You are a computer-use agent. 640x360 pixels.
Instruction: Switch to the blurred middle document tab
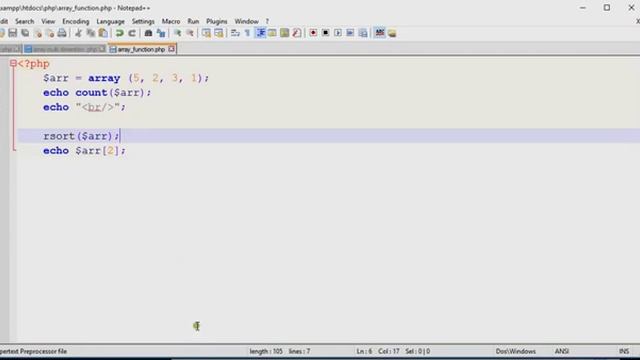click(x=64, y=49)
